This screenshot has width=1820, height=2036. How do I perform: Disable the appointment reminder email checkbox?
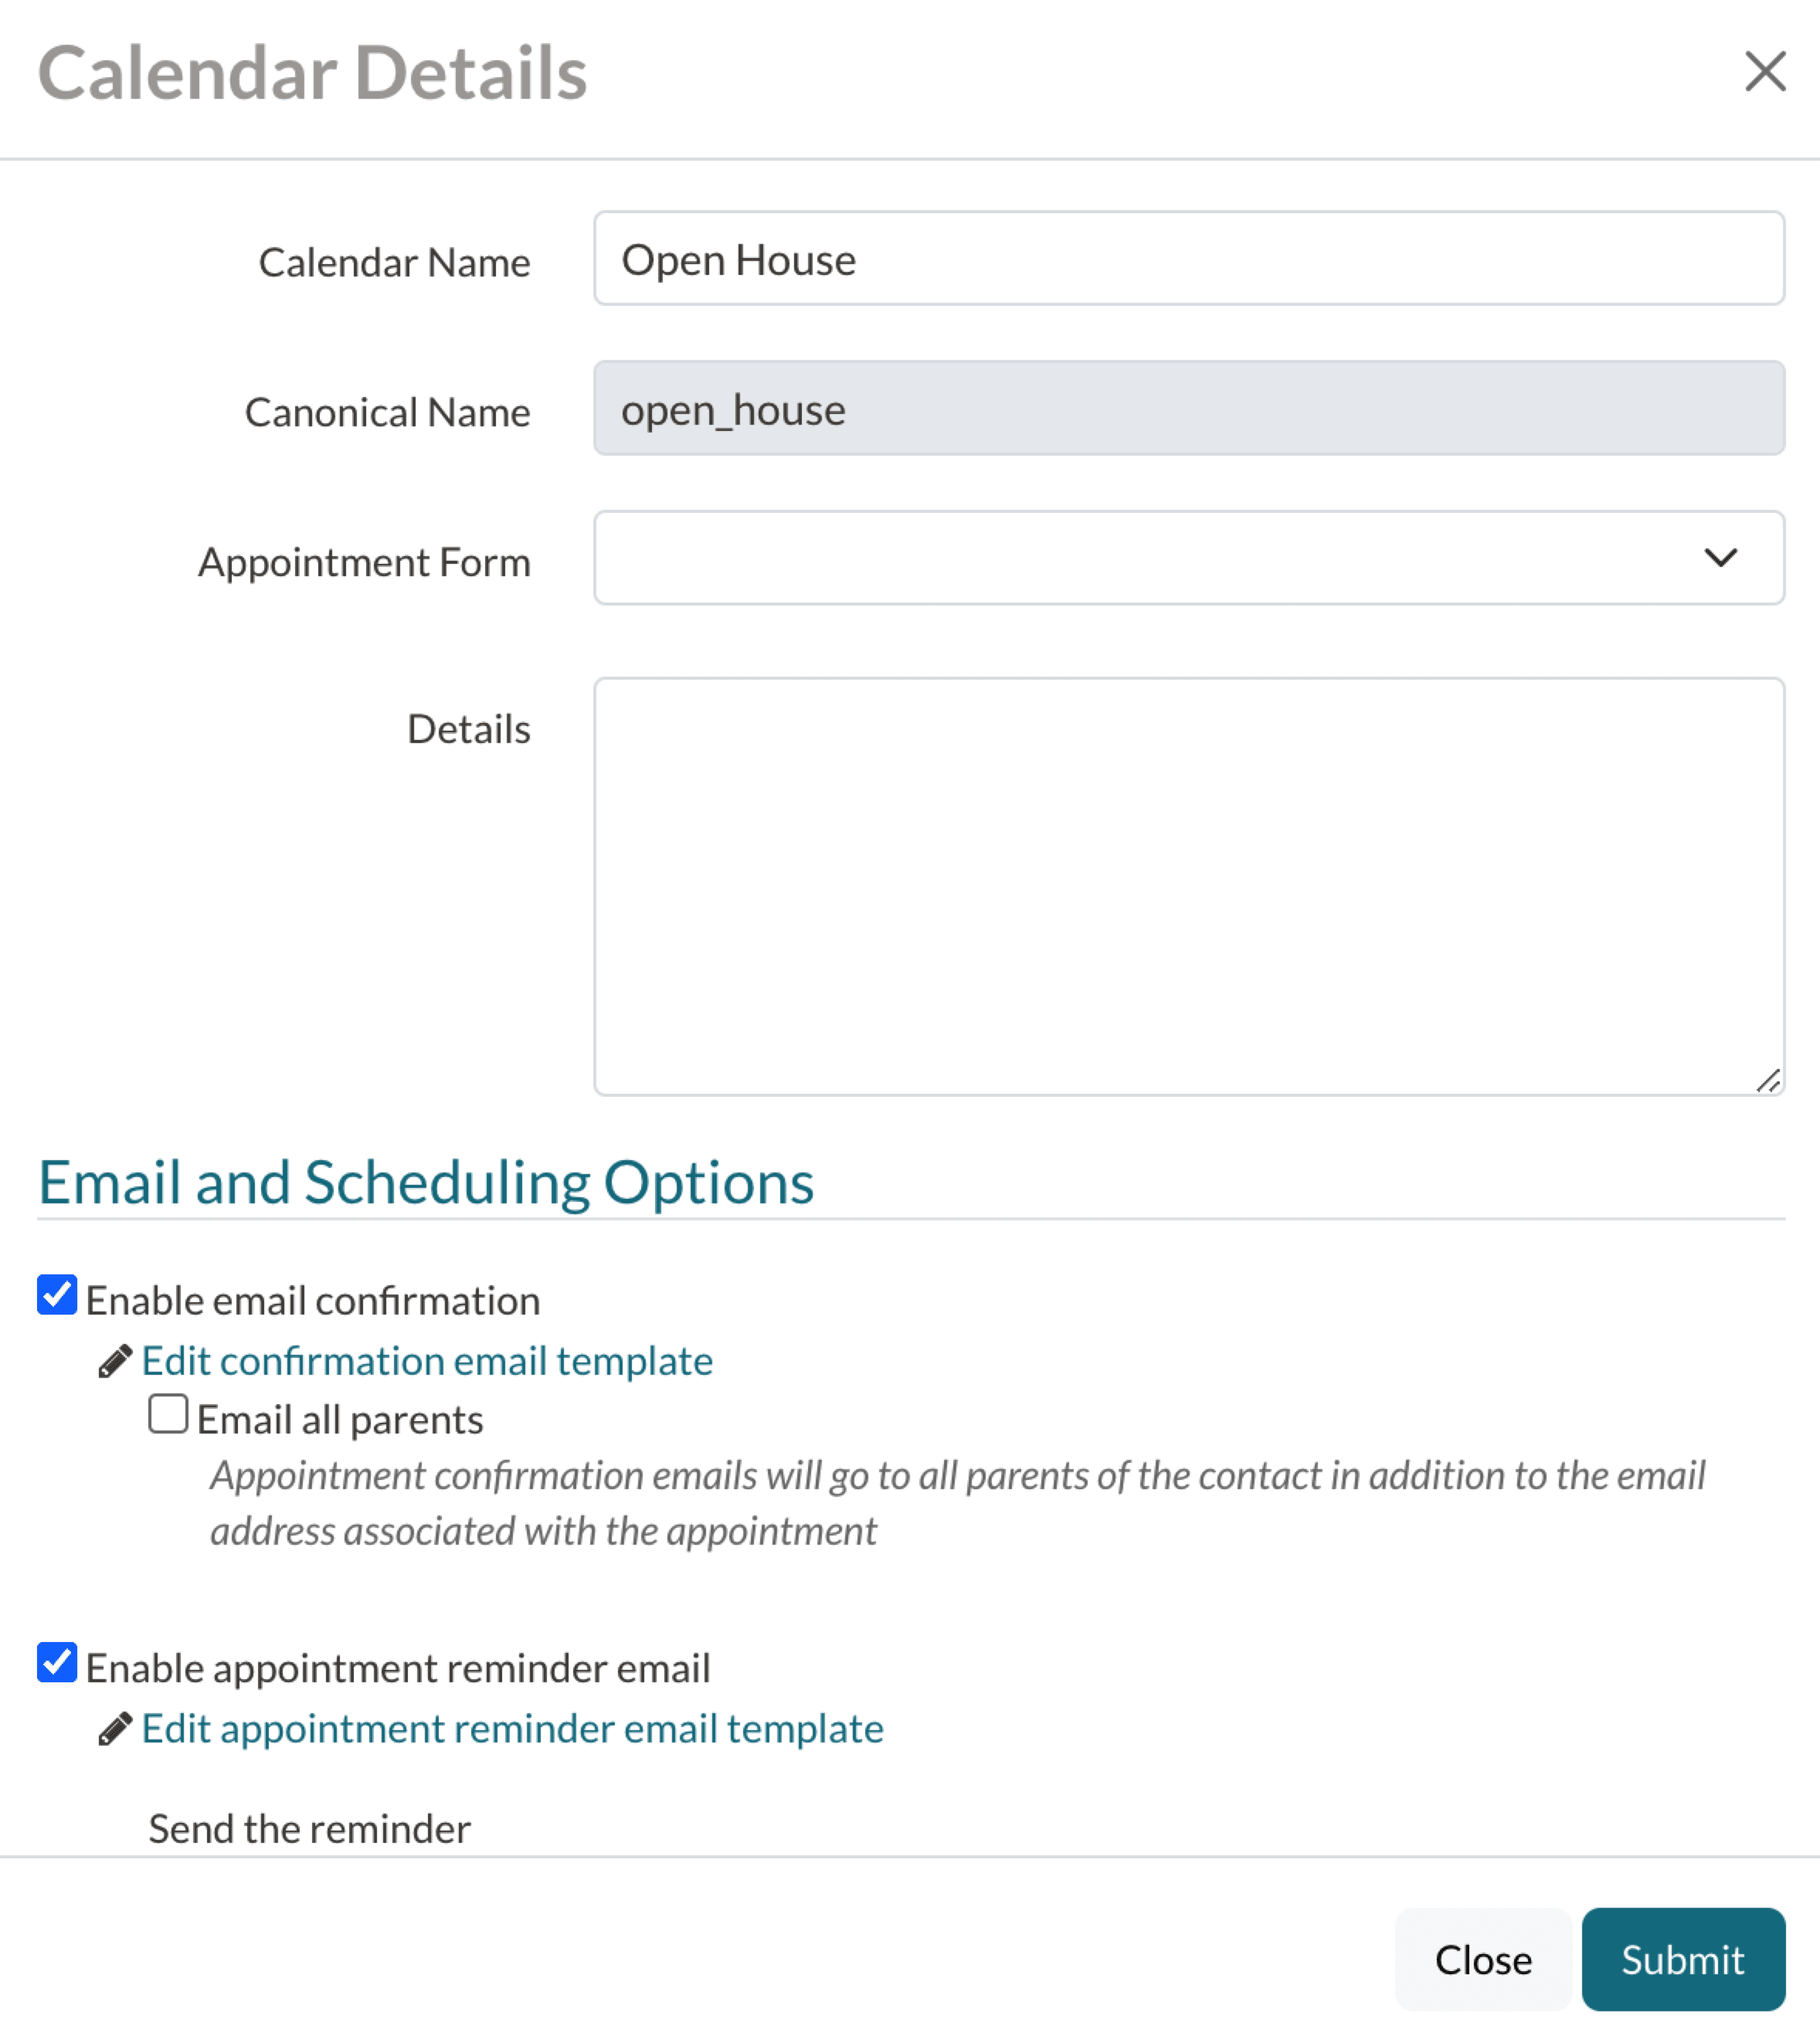pyautogui.click(x=57, y=1662)
